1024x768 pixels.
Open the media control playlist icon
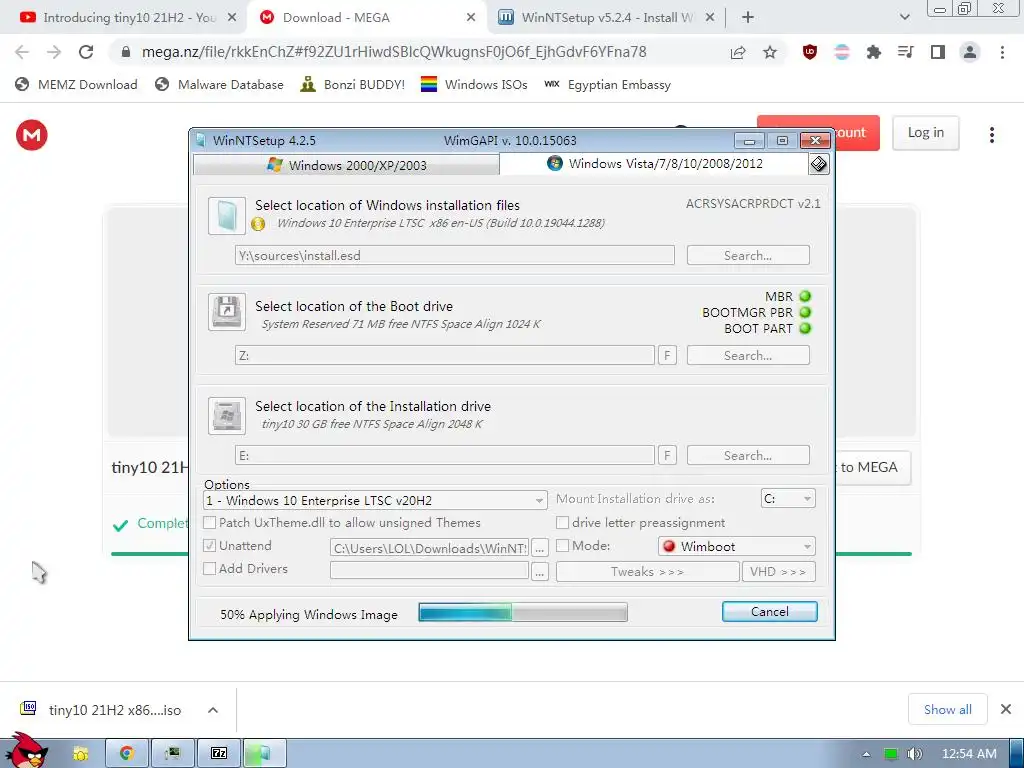point(905,52)
